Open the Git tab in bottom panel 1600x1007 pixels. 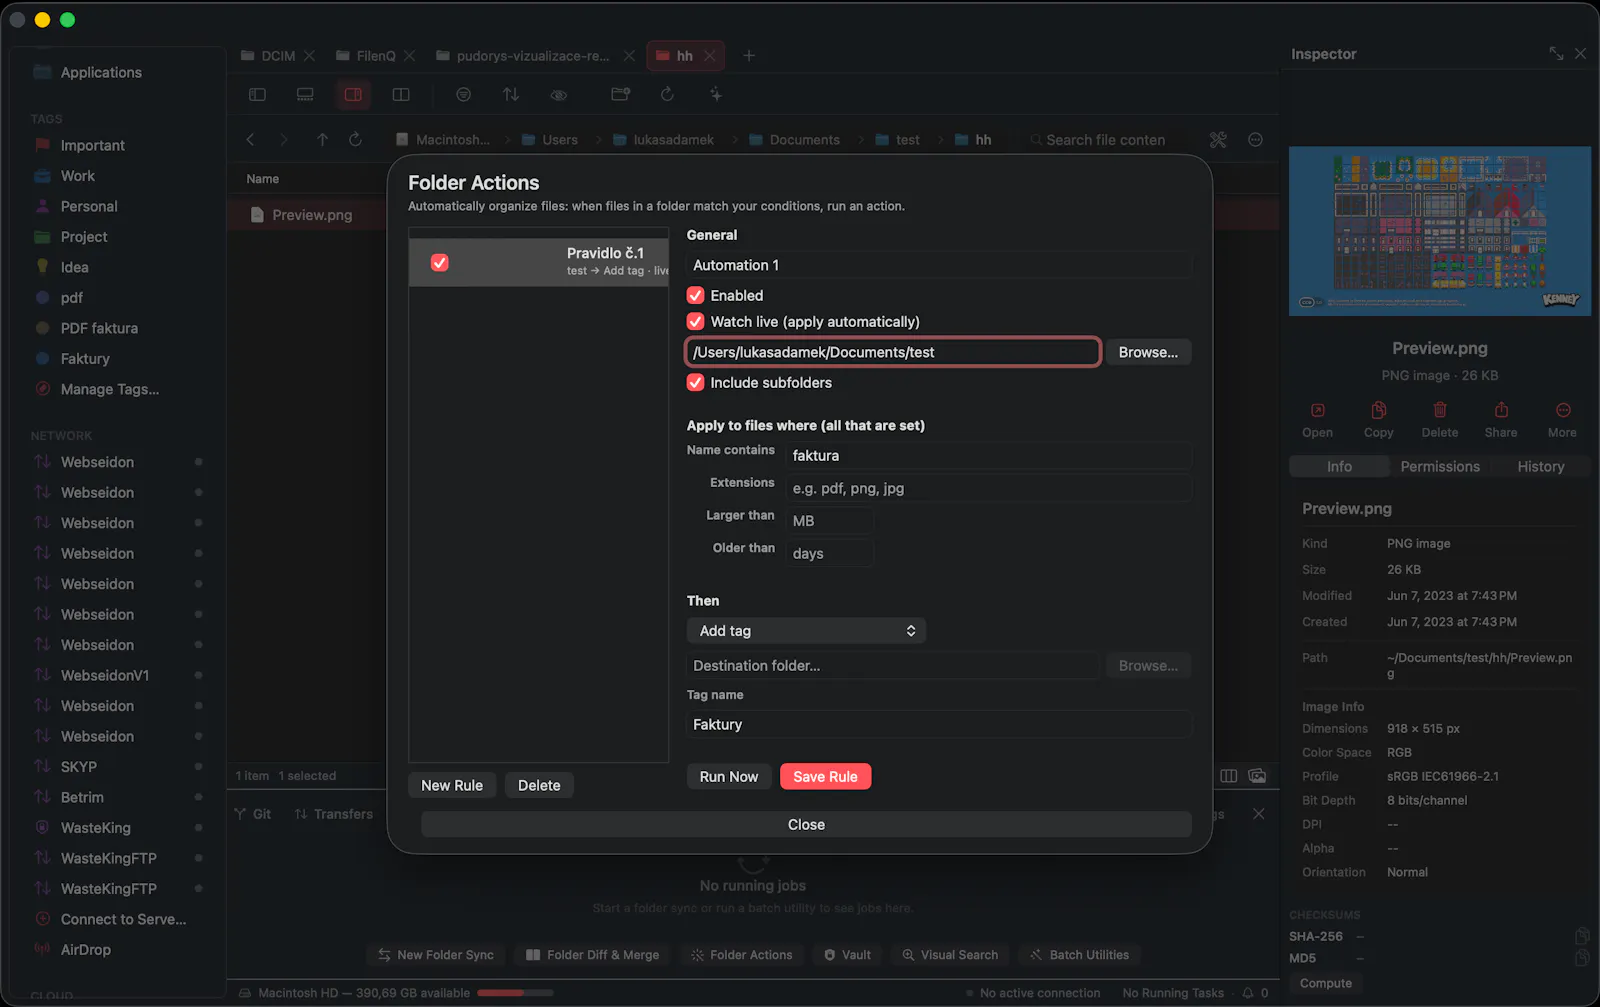click(252, 814)
